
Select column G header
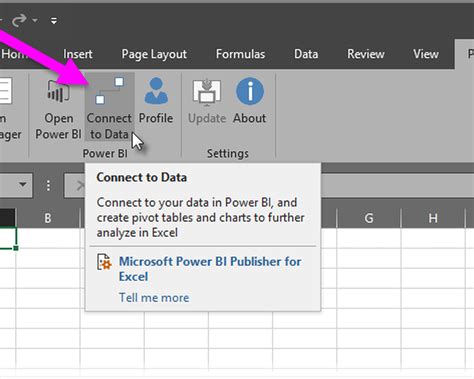369,218
